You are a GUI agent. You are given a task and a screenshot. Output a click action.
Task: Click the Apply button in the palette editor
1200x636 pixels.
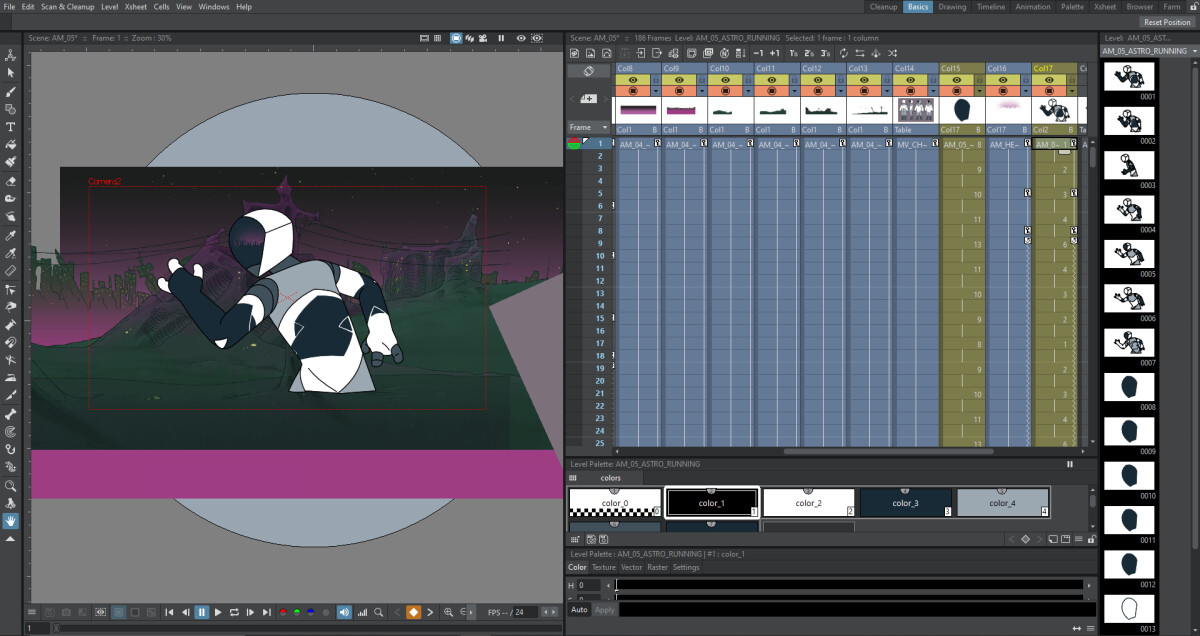[604, 609]
